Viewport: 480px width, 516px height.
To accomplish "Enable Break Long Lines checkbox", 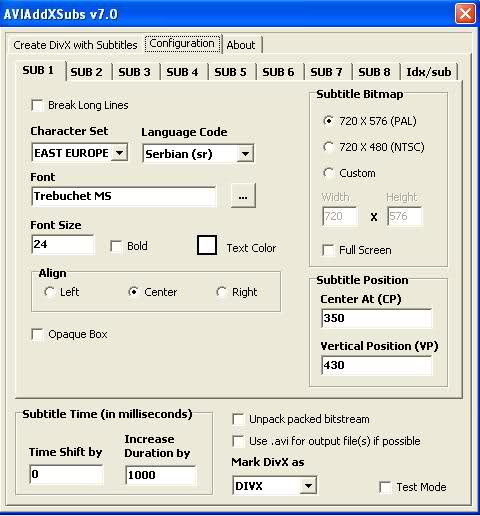I will click(x=37, y=105).
